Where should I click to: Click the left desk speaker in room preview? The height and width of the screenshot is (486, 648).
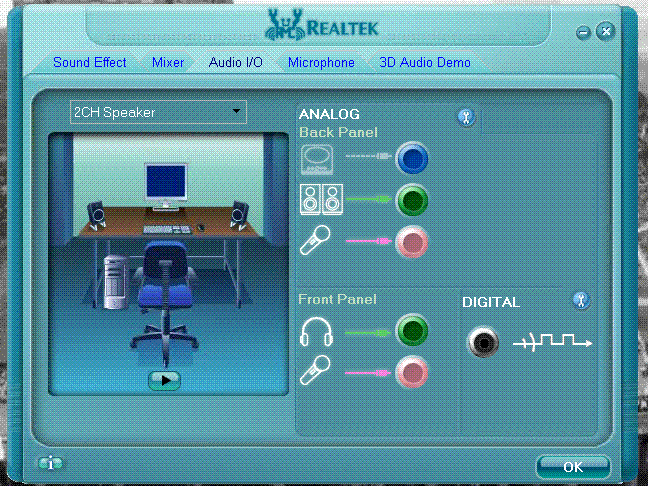tap(97, 216)
